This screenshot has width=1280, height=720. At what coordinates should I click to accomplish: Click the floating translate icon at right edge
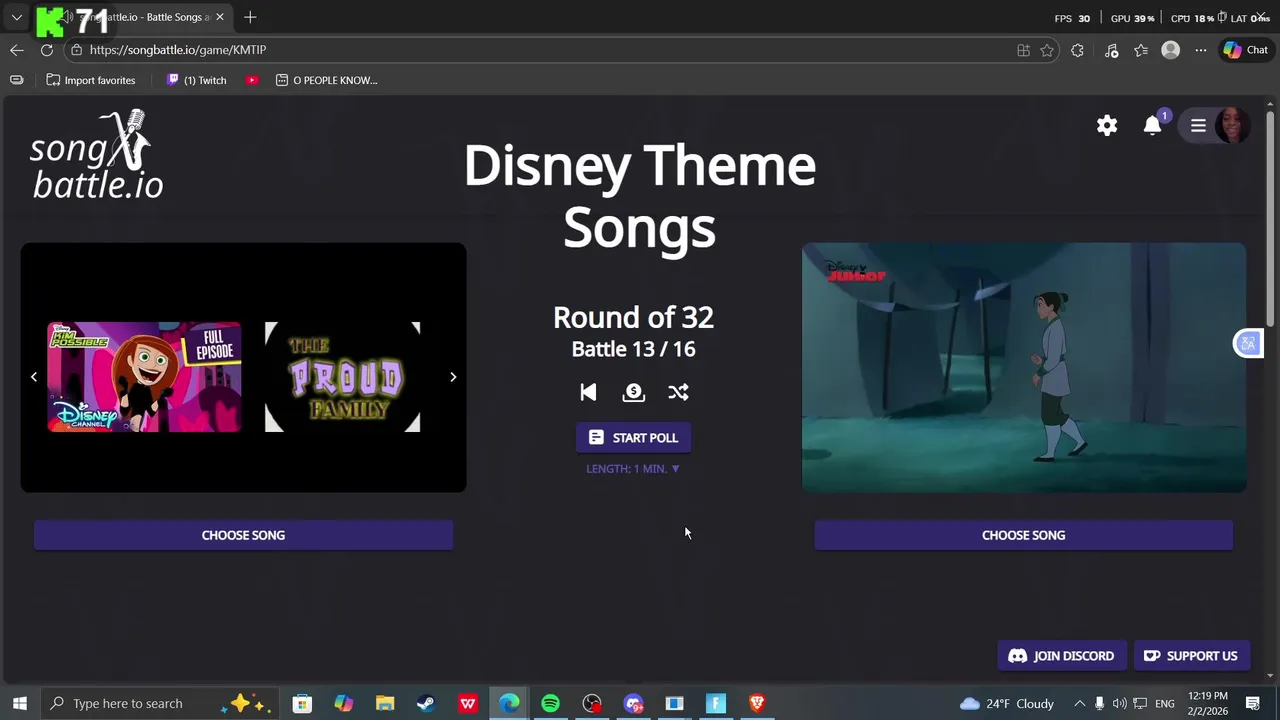point(1248,343)
